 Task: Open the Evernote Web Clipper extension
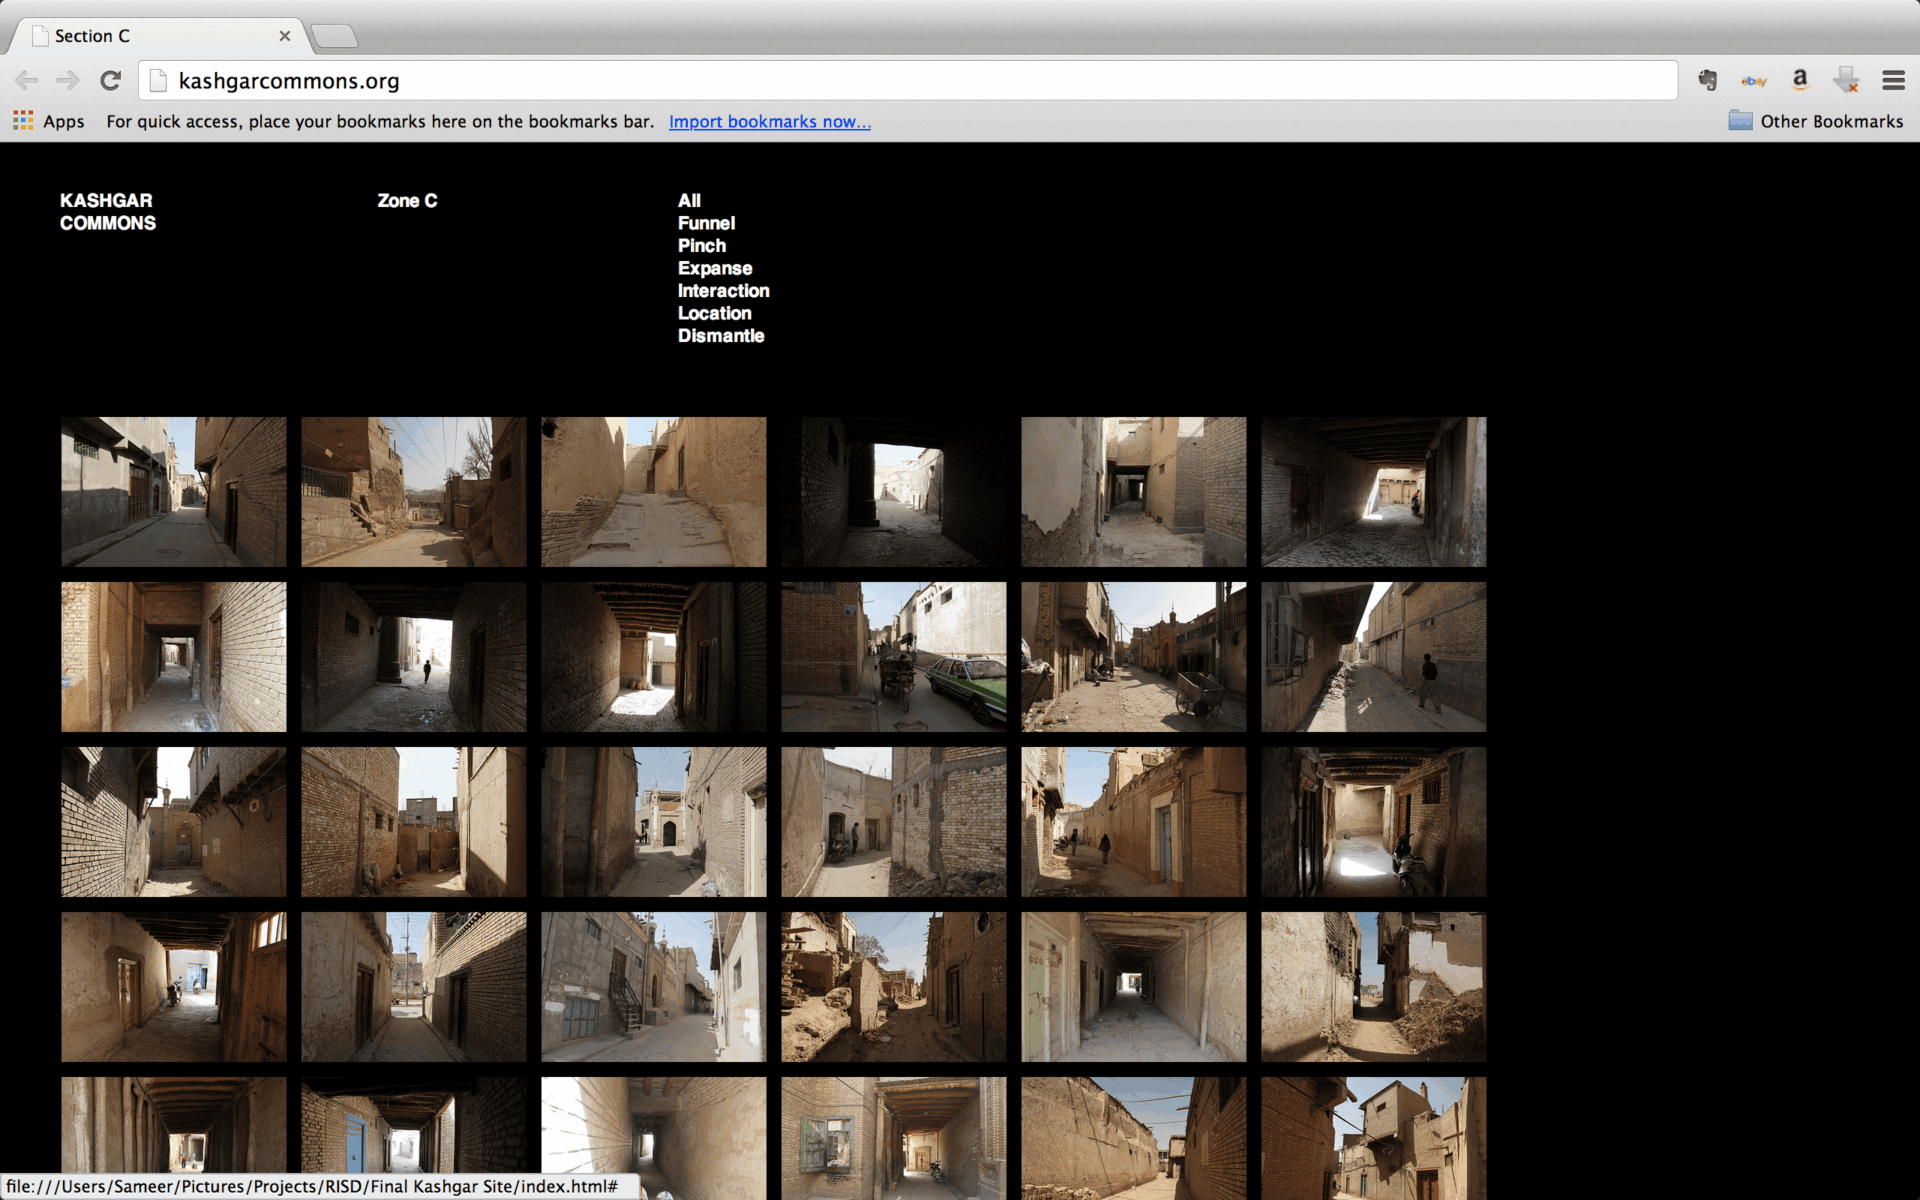[1707, 80]
